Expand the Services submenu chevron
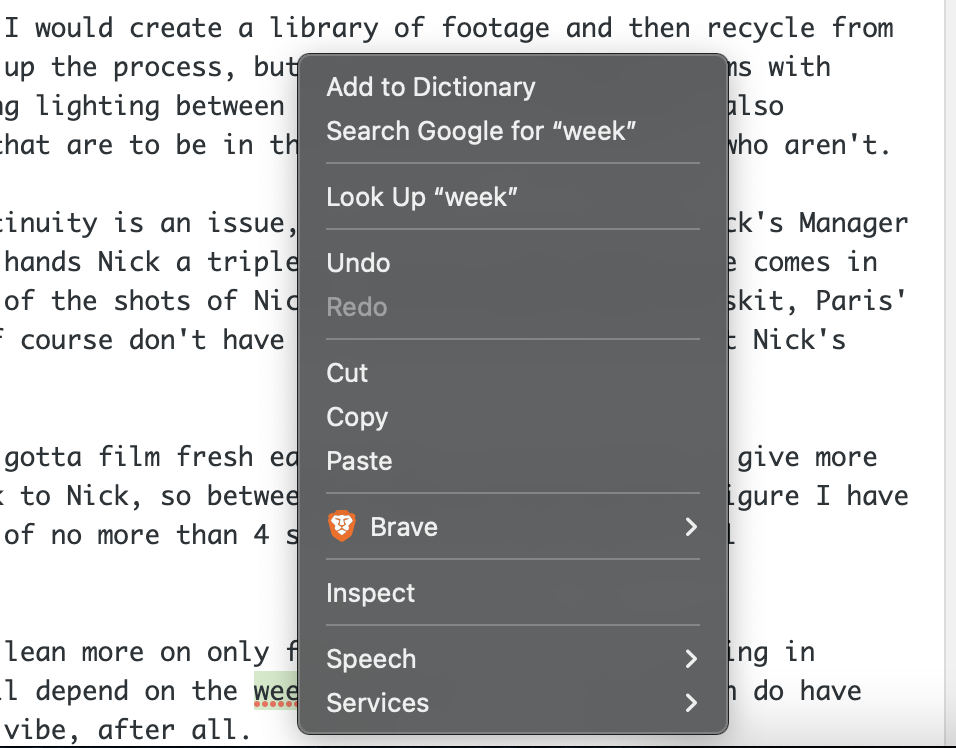The width and height of the screenshot is (956, 748). click(x=690, y=703)
